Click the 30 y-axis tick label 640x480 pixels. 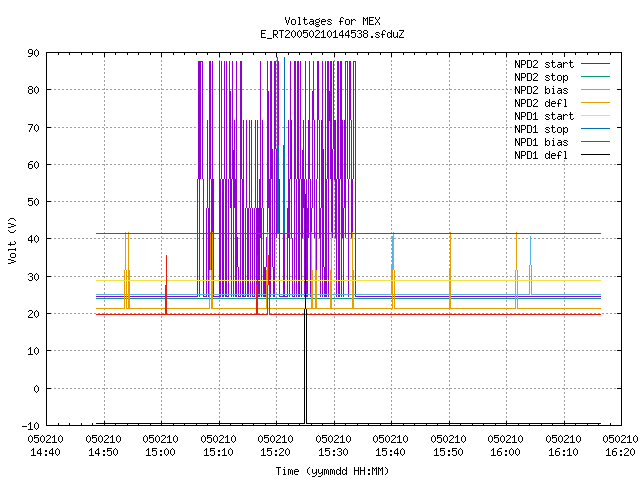(x=33, y=277)
